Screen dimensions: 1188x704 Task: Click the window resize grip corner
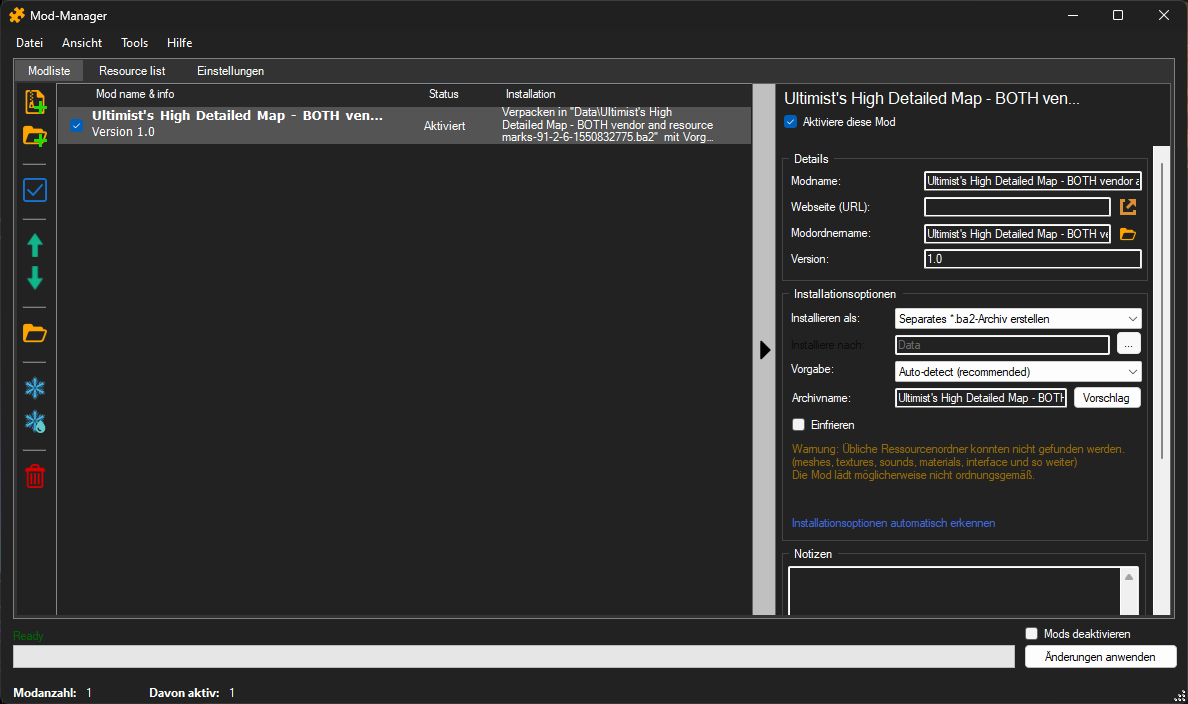tap(1180, 696)
